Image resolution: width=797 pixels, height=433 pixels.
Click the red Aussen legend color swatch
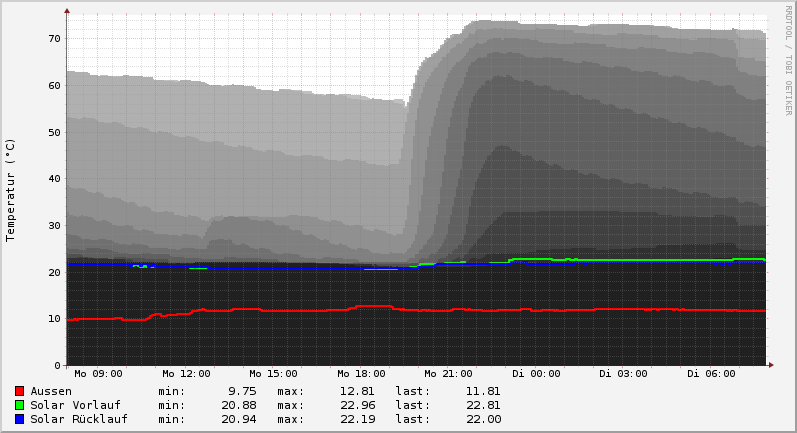click(x=20, y=391)
